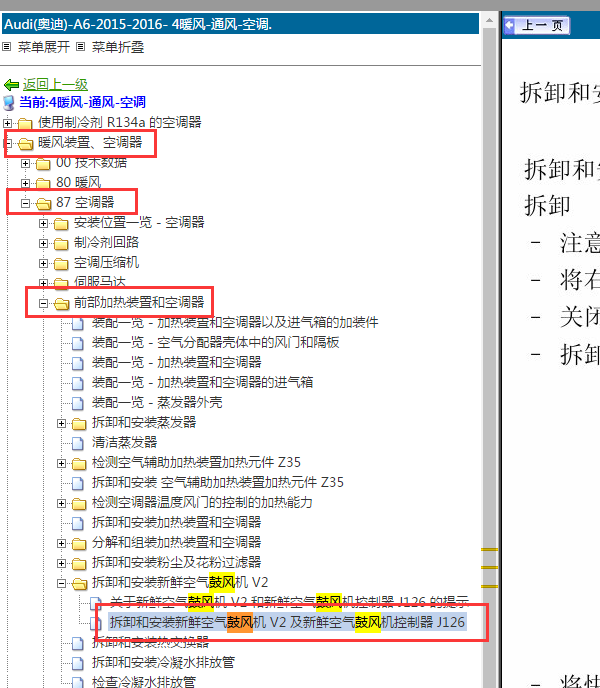The height and width of the screenshot is (688, 600).
Task: Click folder icon of 拆卸和安装蒸发器
Action: 79,423
